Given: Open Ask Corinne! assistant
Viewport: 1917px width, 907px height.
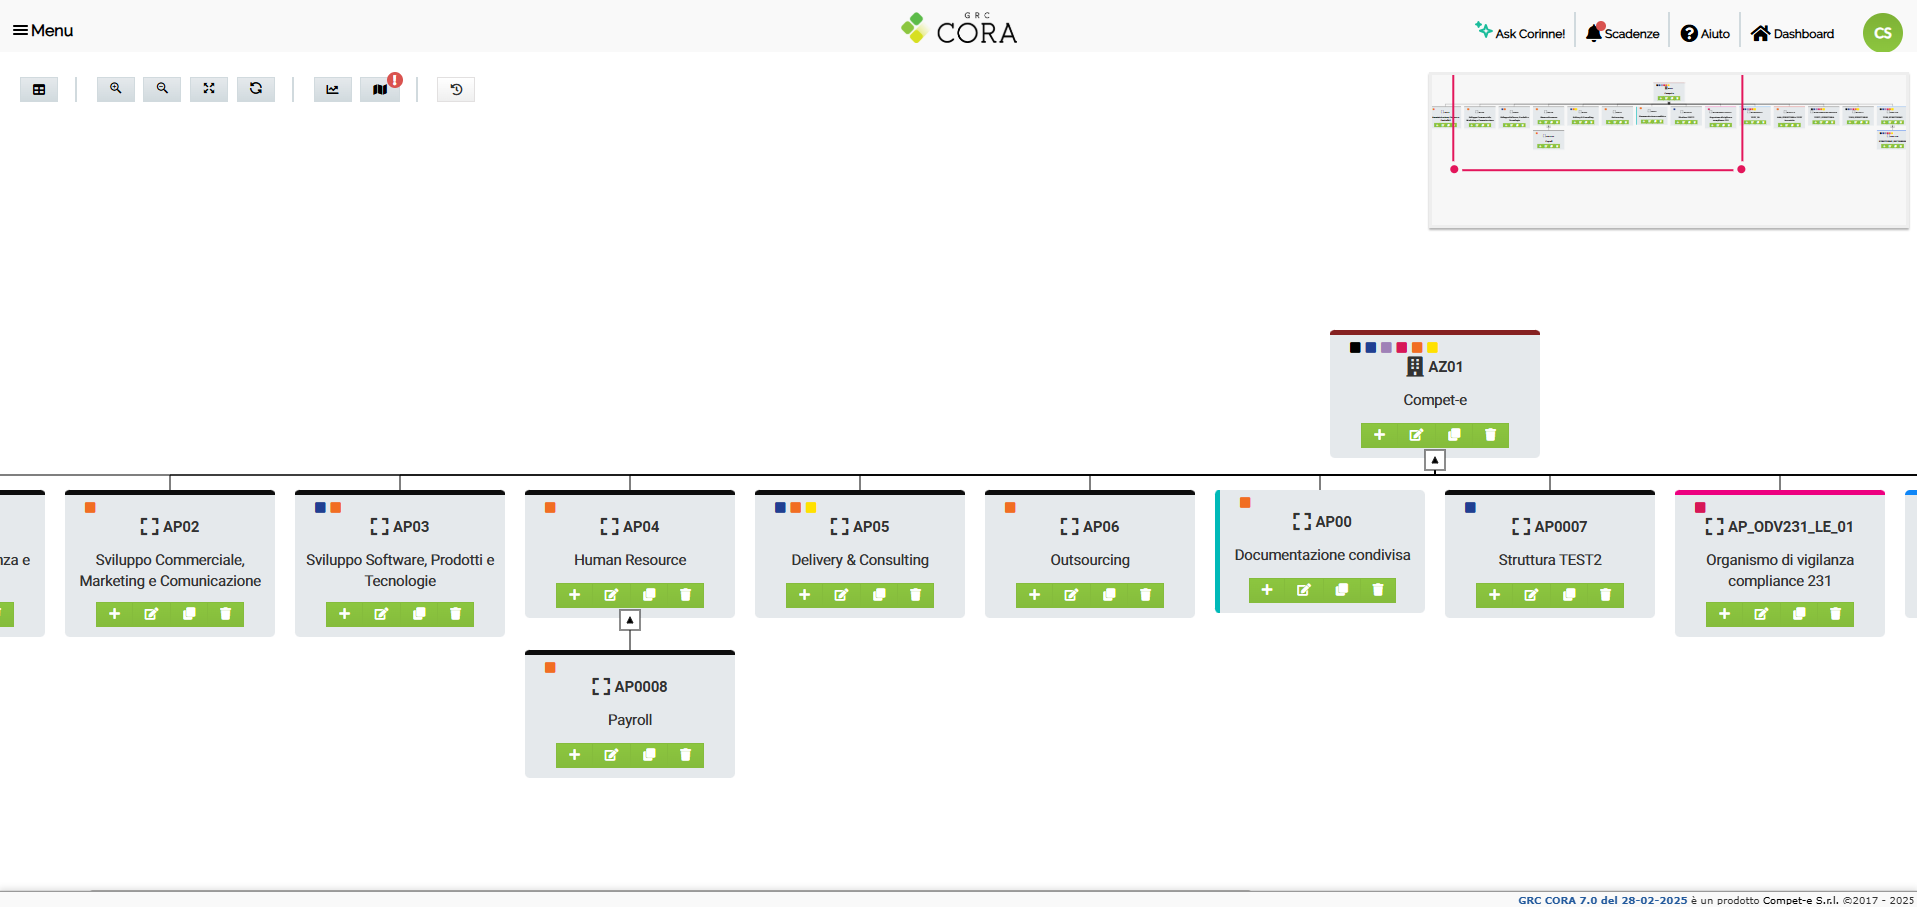Looking at the screenshot, I should (1520, 31).
